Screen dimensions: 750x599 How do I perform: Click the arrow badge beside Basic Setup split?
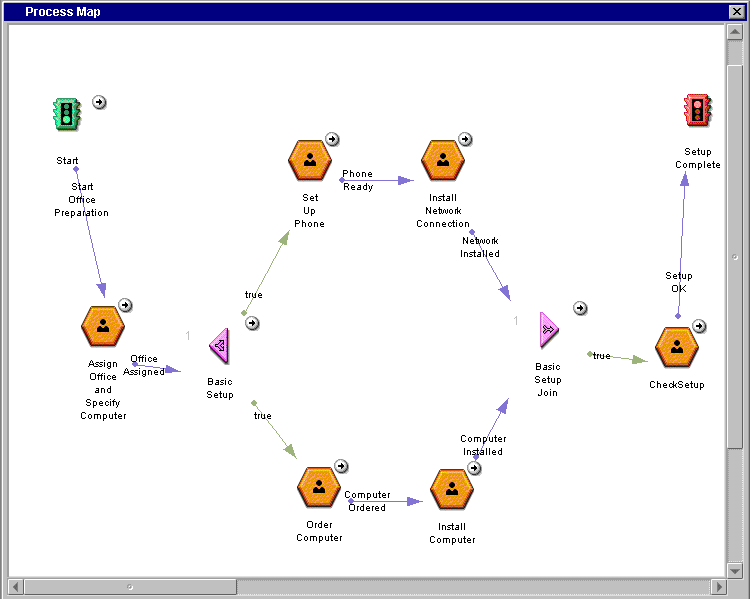252,323
